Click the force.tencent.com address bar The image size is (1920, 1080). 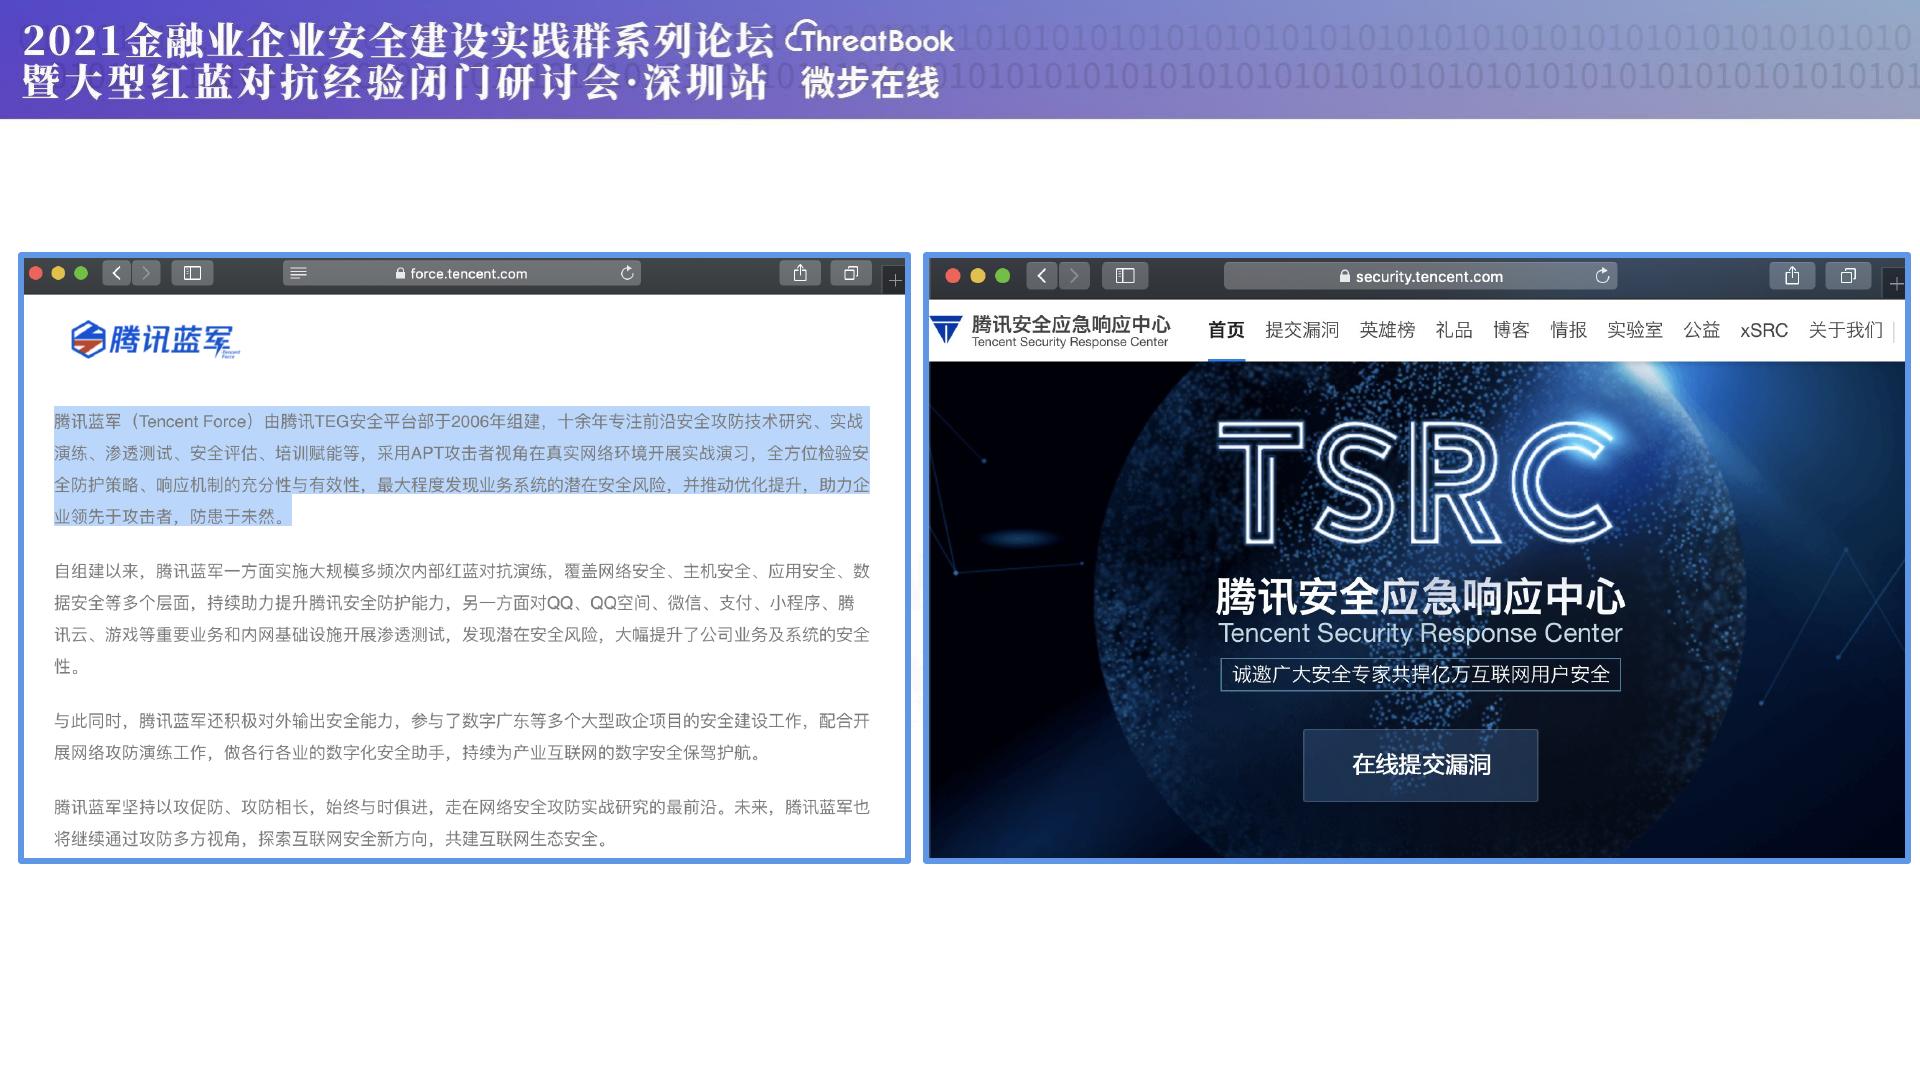tap(468, 273)
